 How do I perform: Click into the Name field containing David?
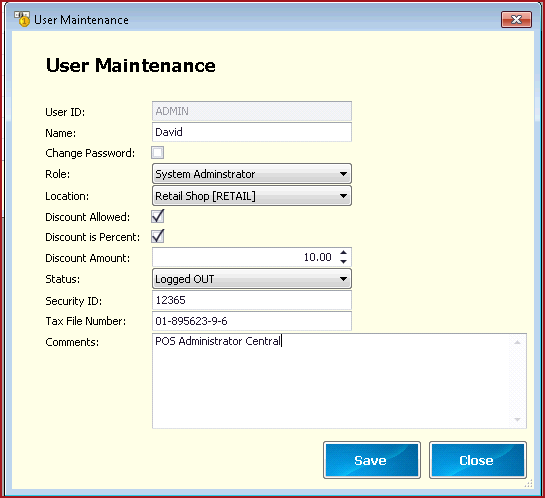(x=252, y=132)
